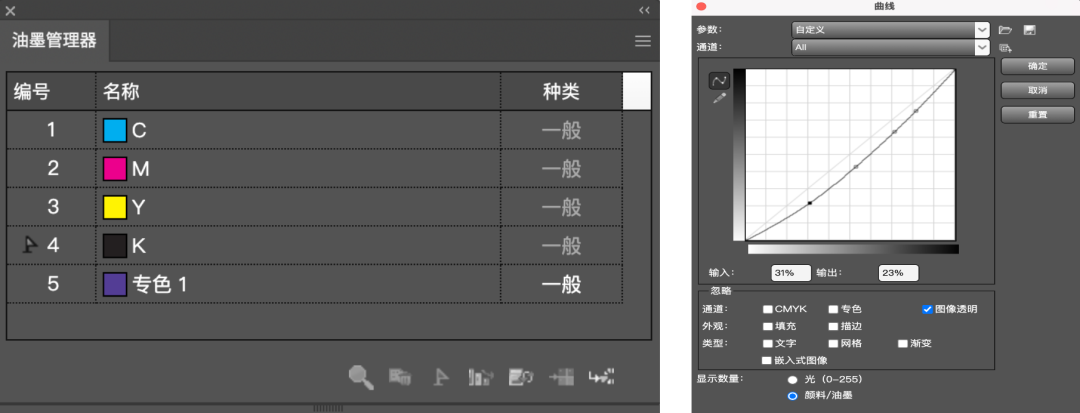
Task: Select ink name K in row 4
Action: coord(138,246)
